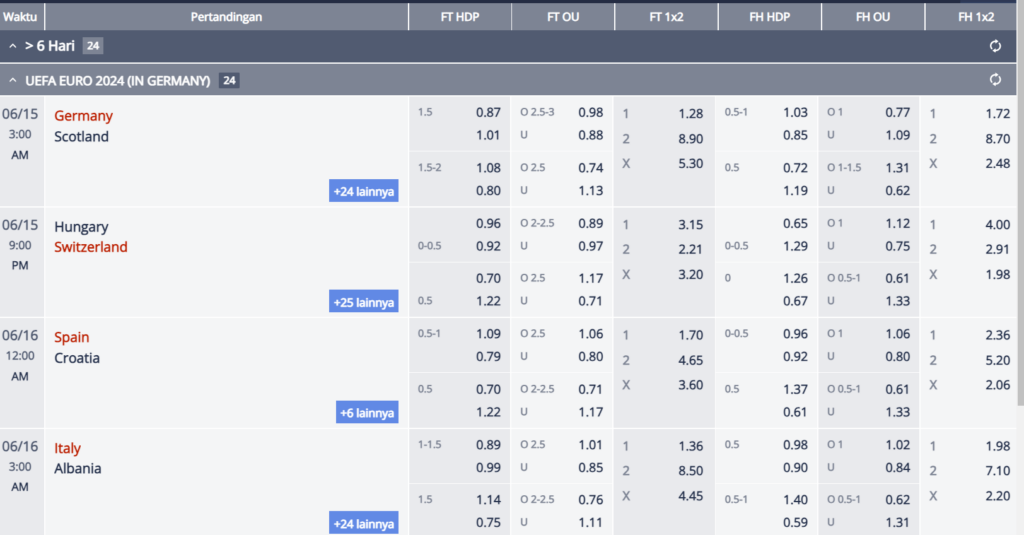This screenshot has width=1024, height=535.
Task: Click the FT HDP column header
Action: (460, 17)
